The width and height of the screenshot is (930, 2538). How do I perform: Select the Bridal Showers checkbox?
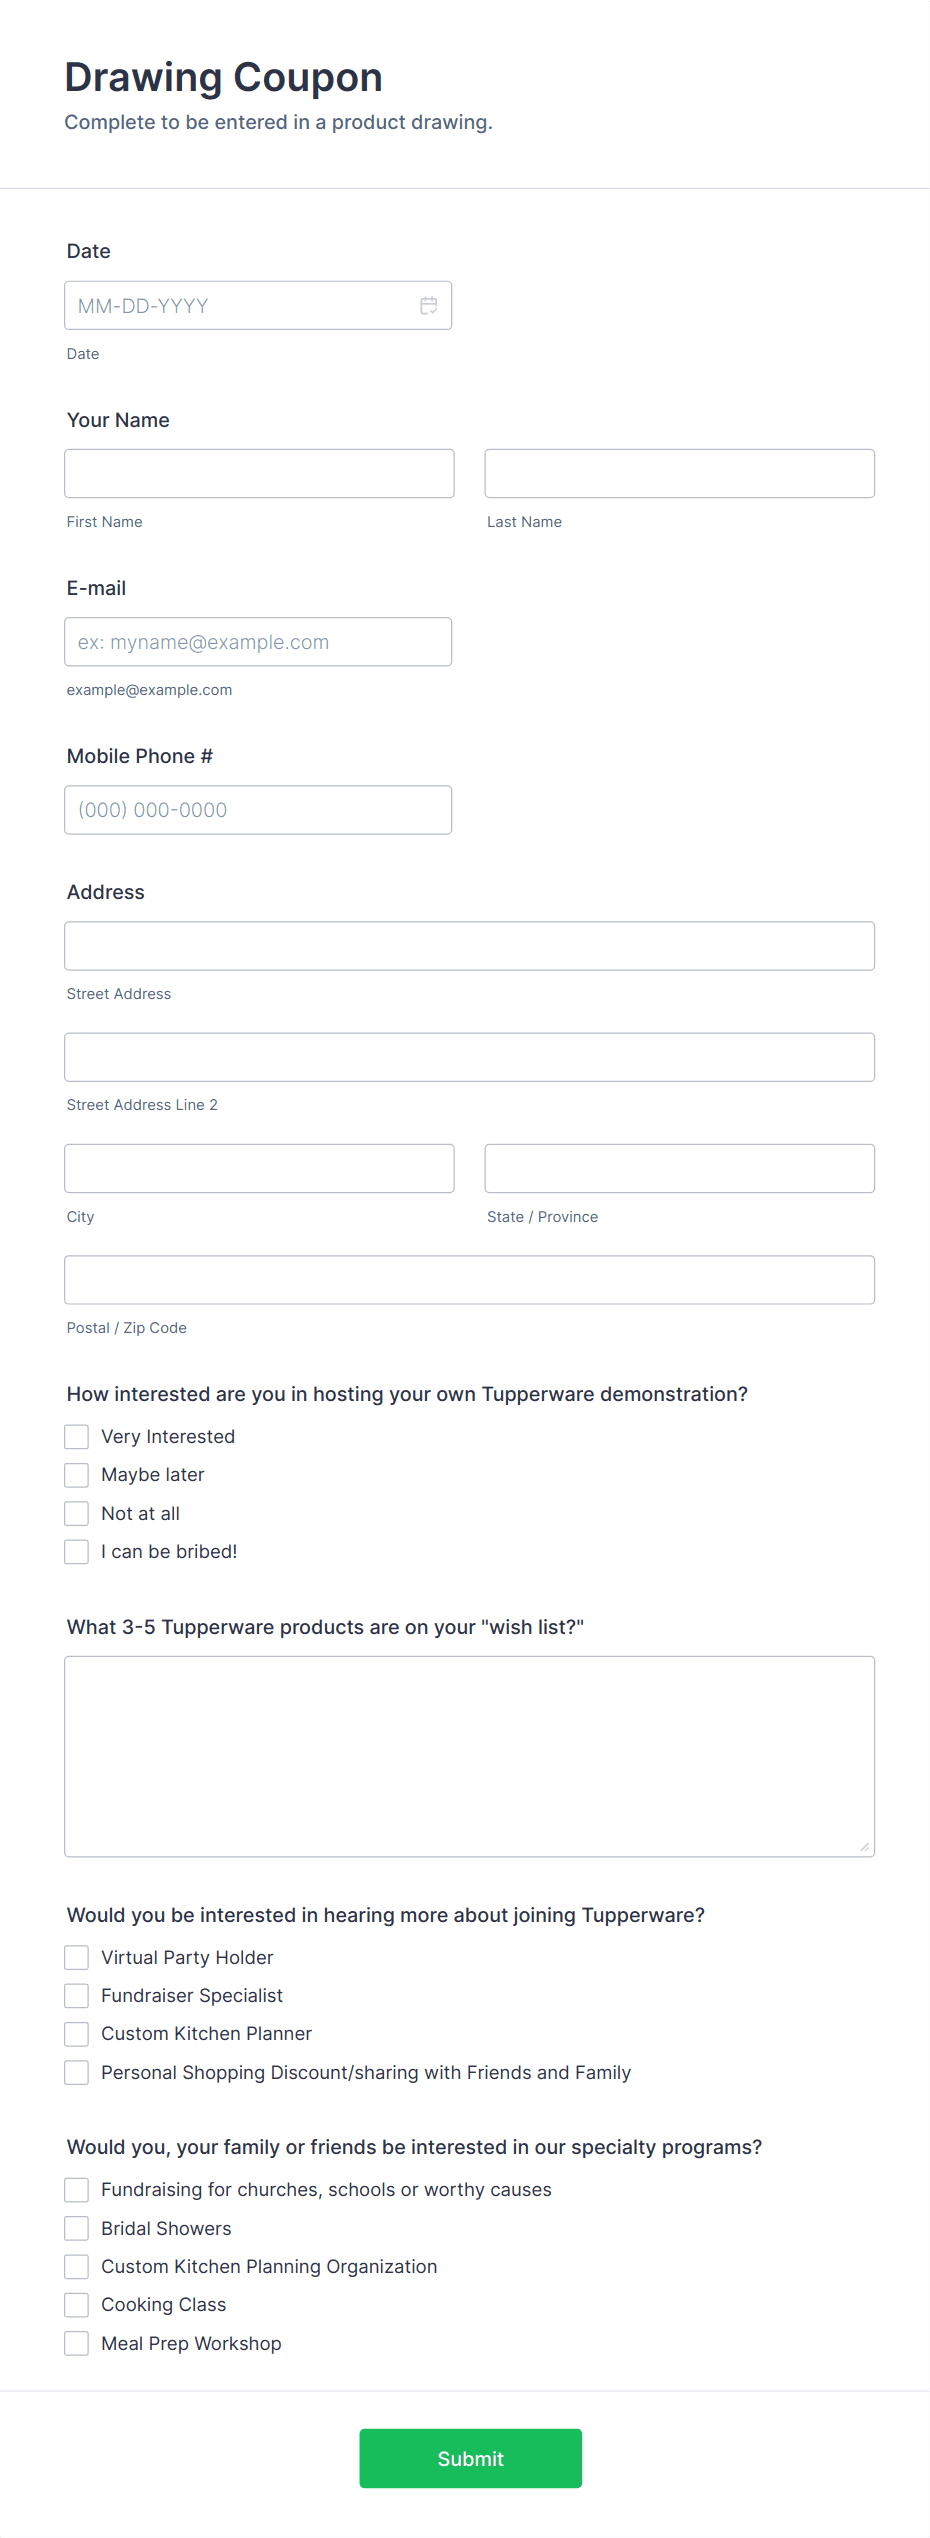click(76, 2228)
